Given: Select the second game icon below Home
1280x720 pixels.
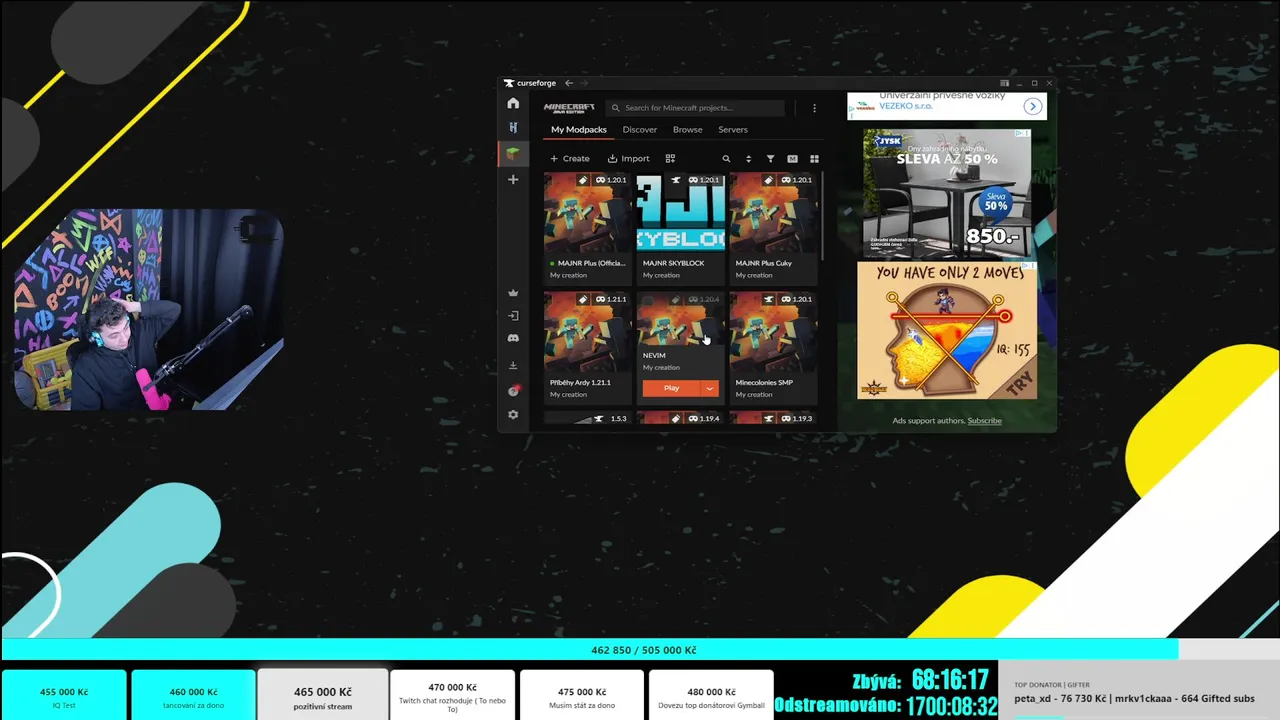Looking at the screenshot, I should point(513,128).
